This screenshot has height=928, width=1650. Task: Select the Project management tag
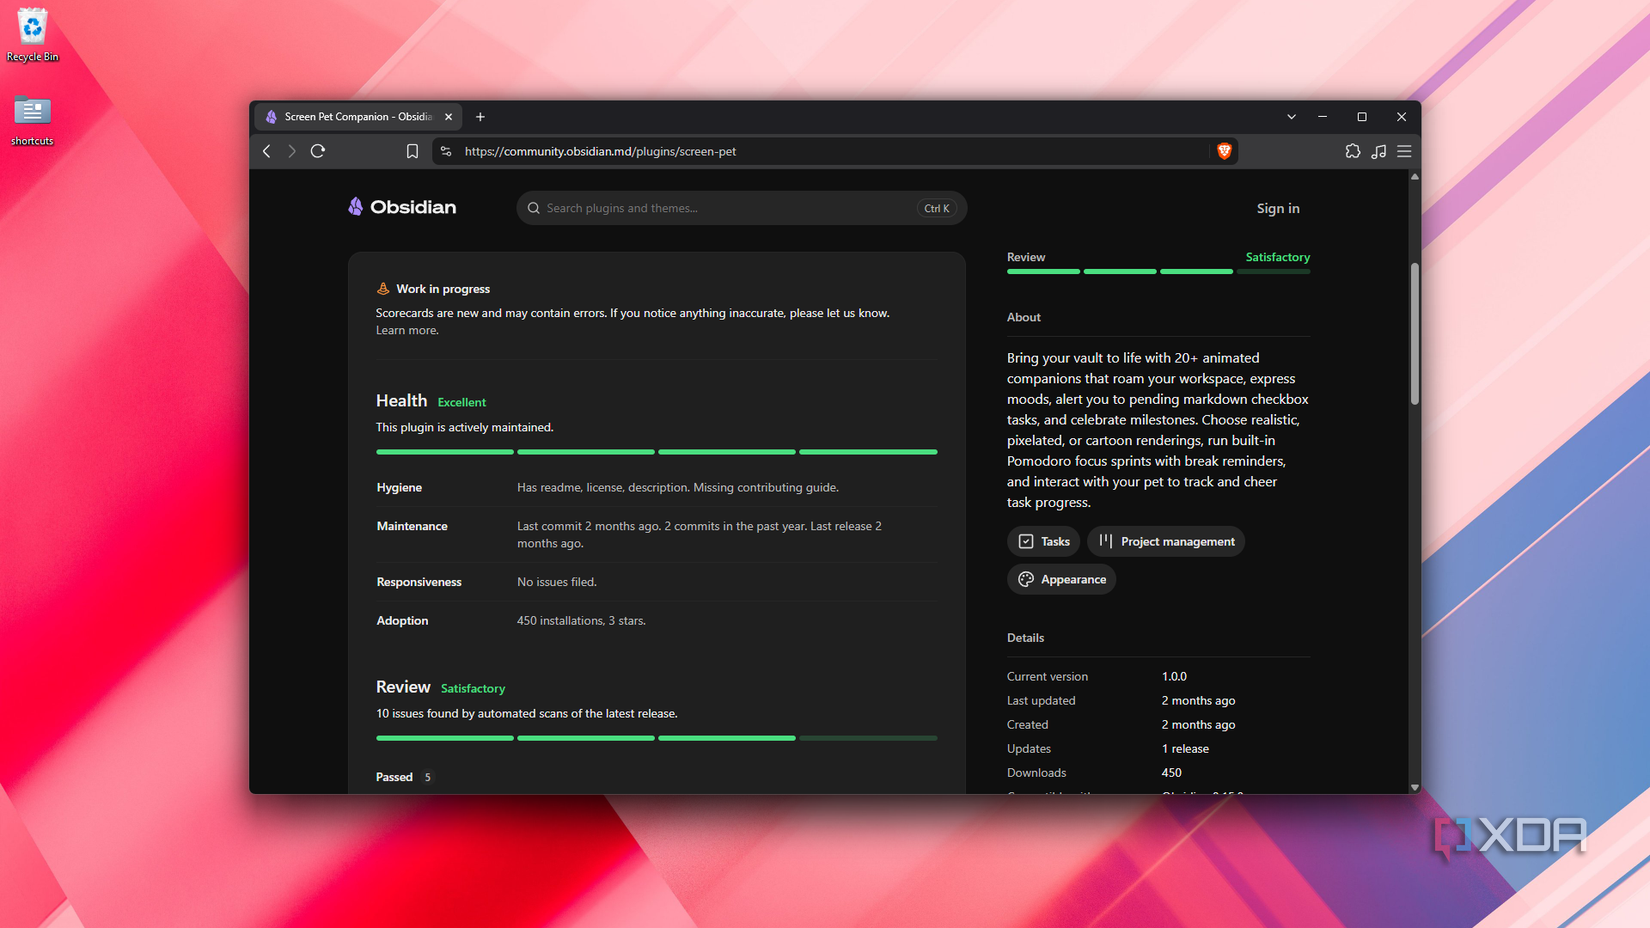[x=1166, y=541]
